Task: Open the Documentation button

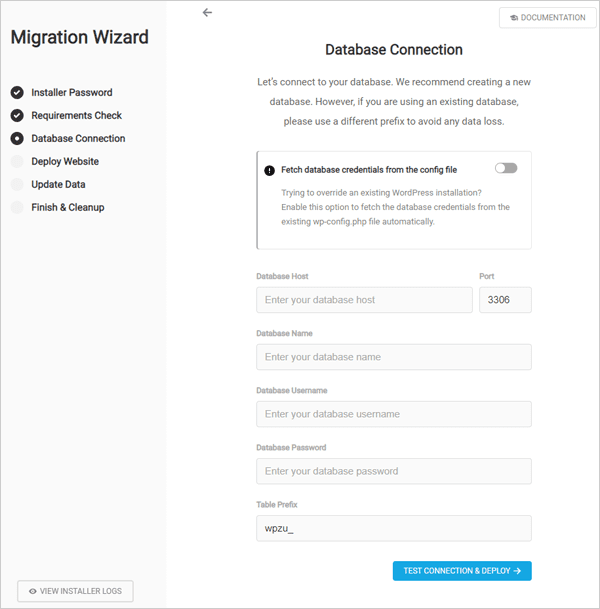Action: (x=548, y=17)
